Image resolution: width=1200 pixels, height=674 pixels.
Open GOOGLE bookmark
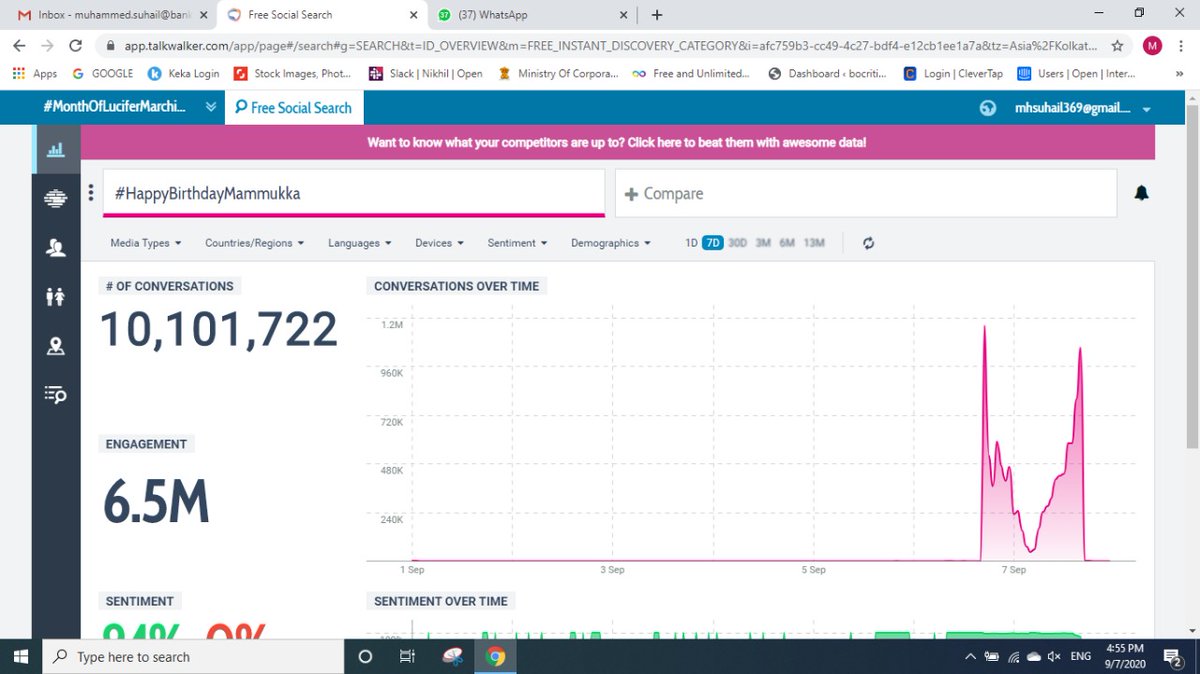click(103, 73)
